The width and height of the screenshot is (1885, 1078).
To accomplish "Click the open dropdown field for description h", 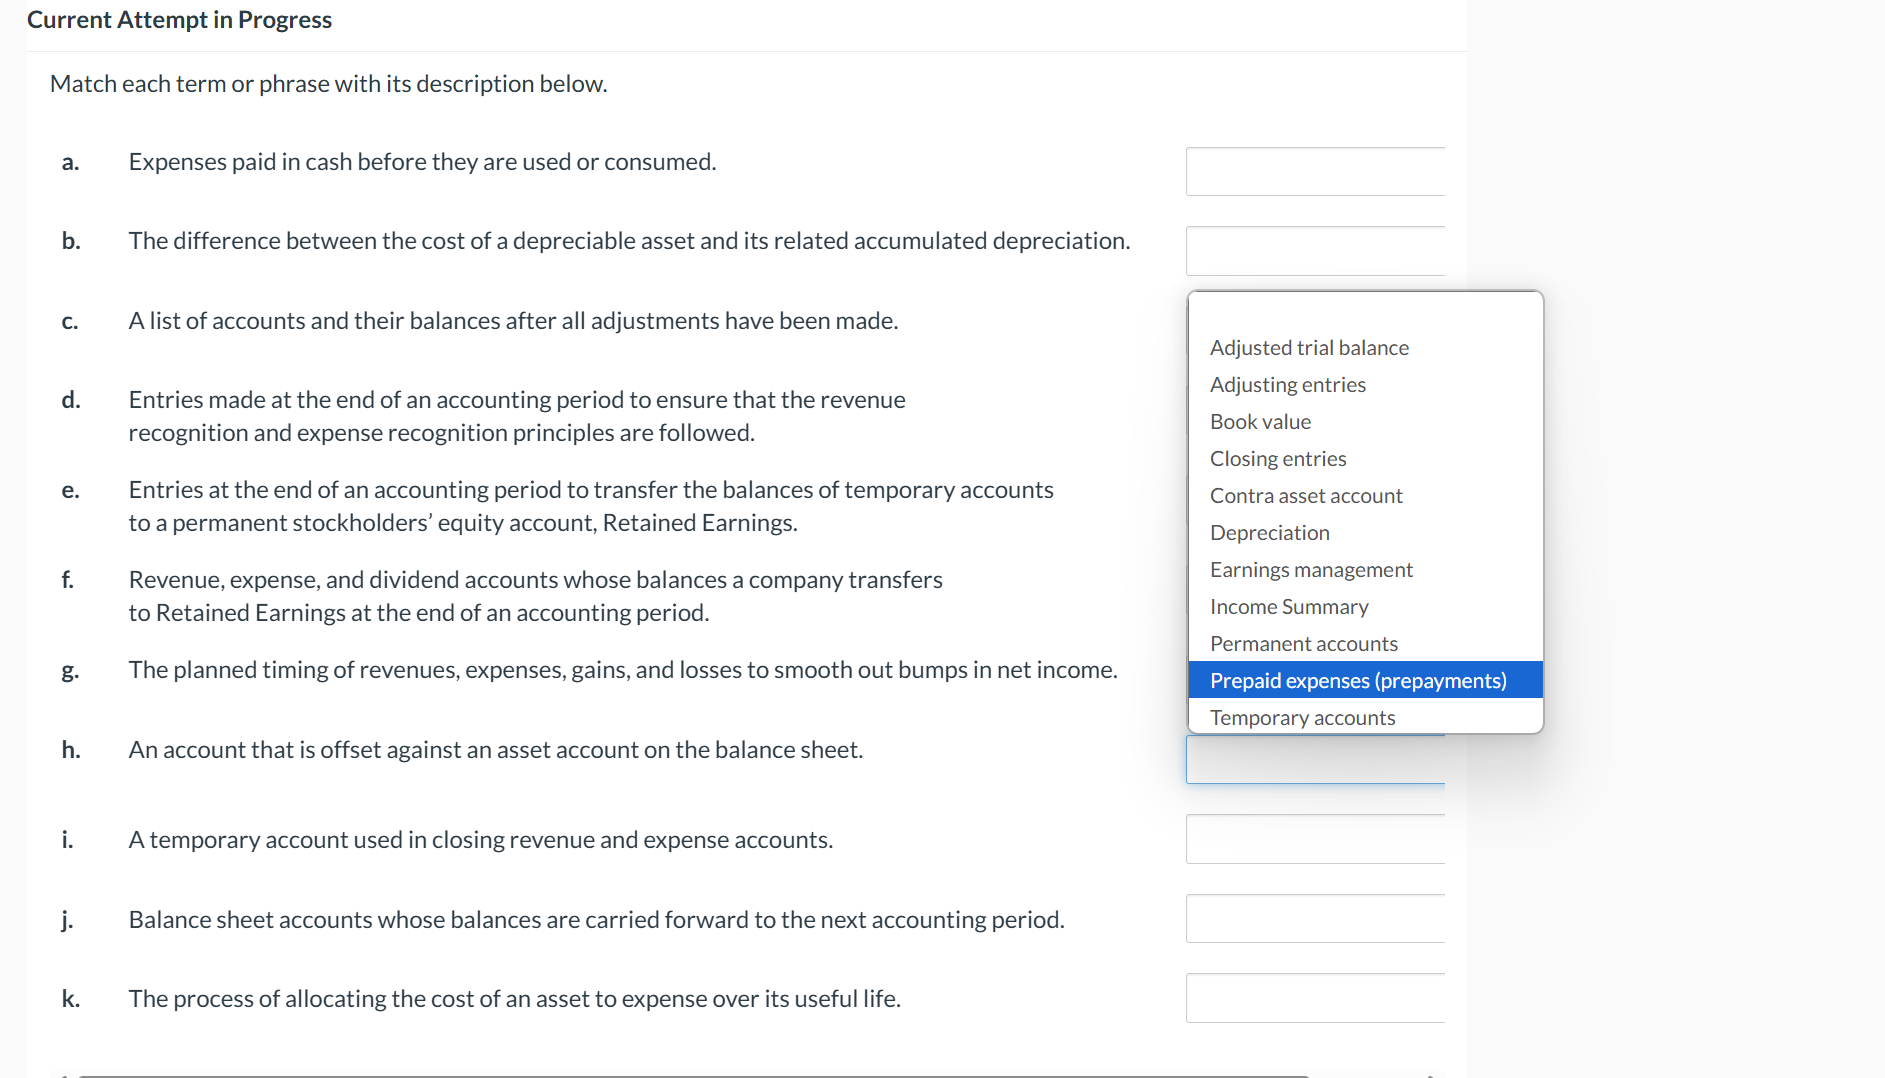I will [x=1315, y=761].
